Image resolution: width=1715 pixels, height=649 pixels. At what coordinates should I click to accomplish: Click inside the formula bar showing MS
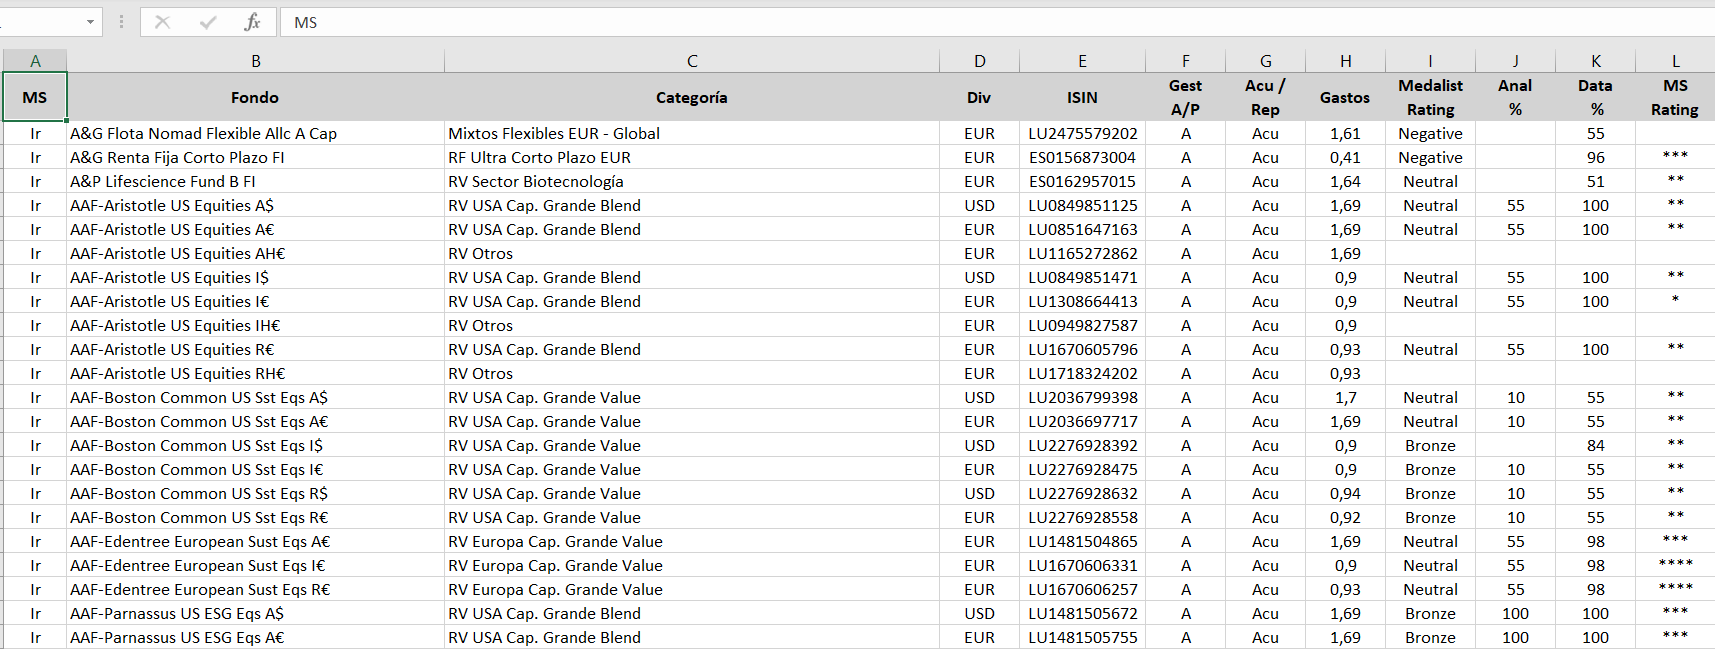(997, 22)
